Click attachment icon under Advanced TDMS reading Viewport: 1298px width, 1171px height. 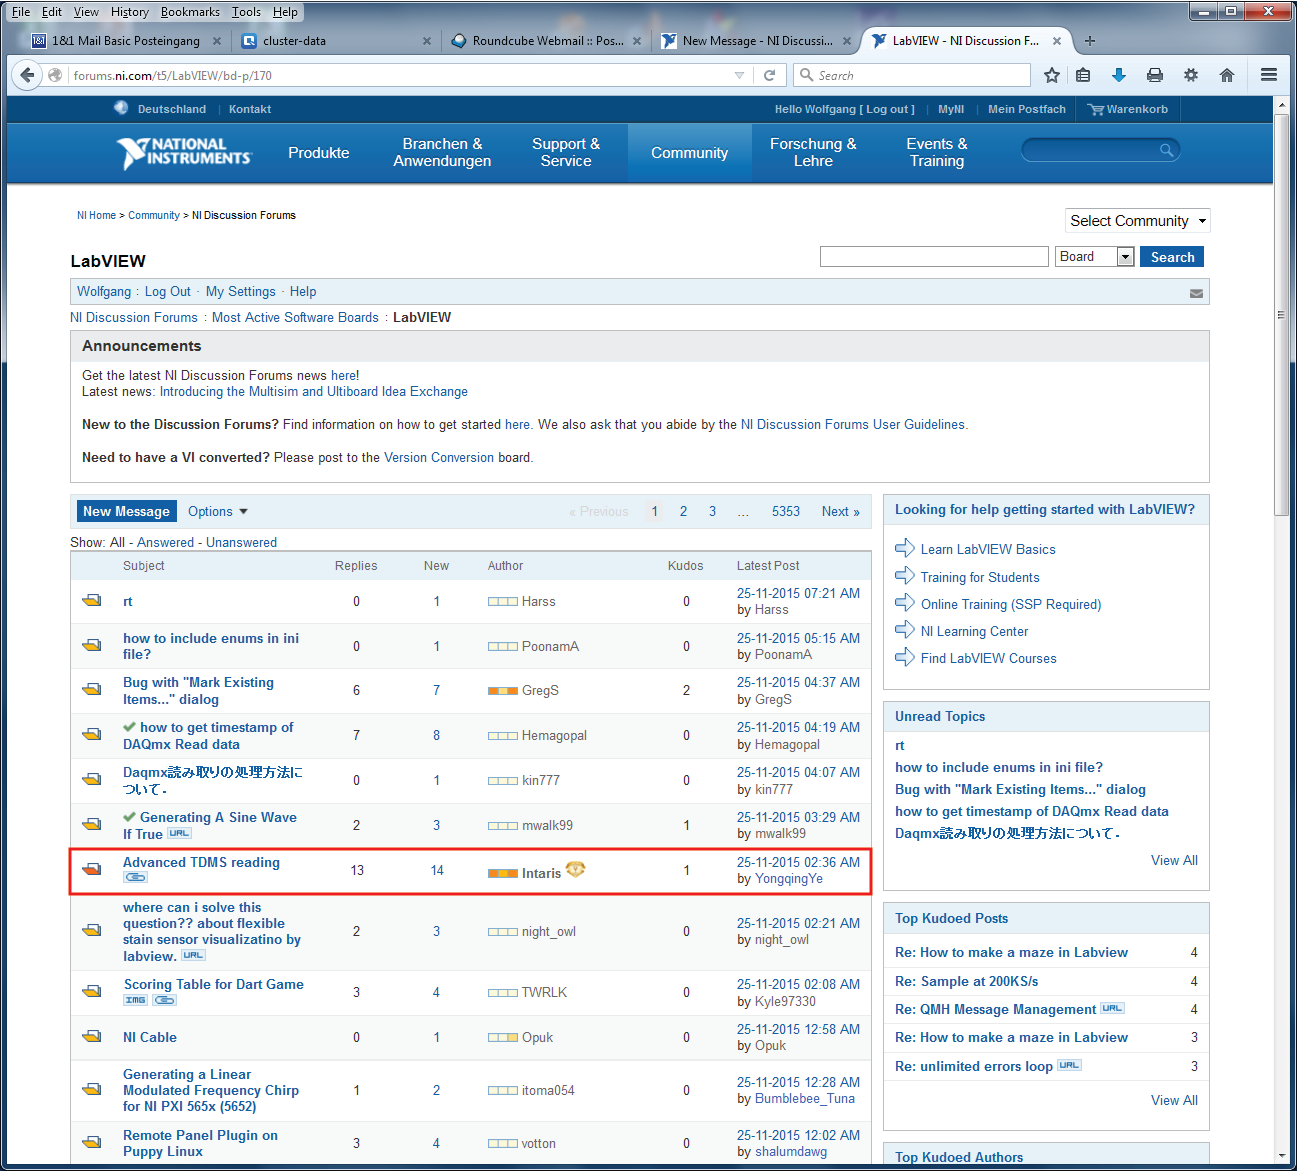point(135,878)
